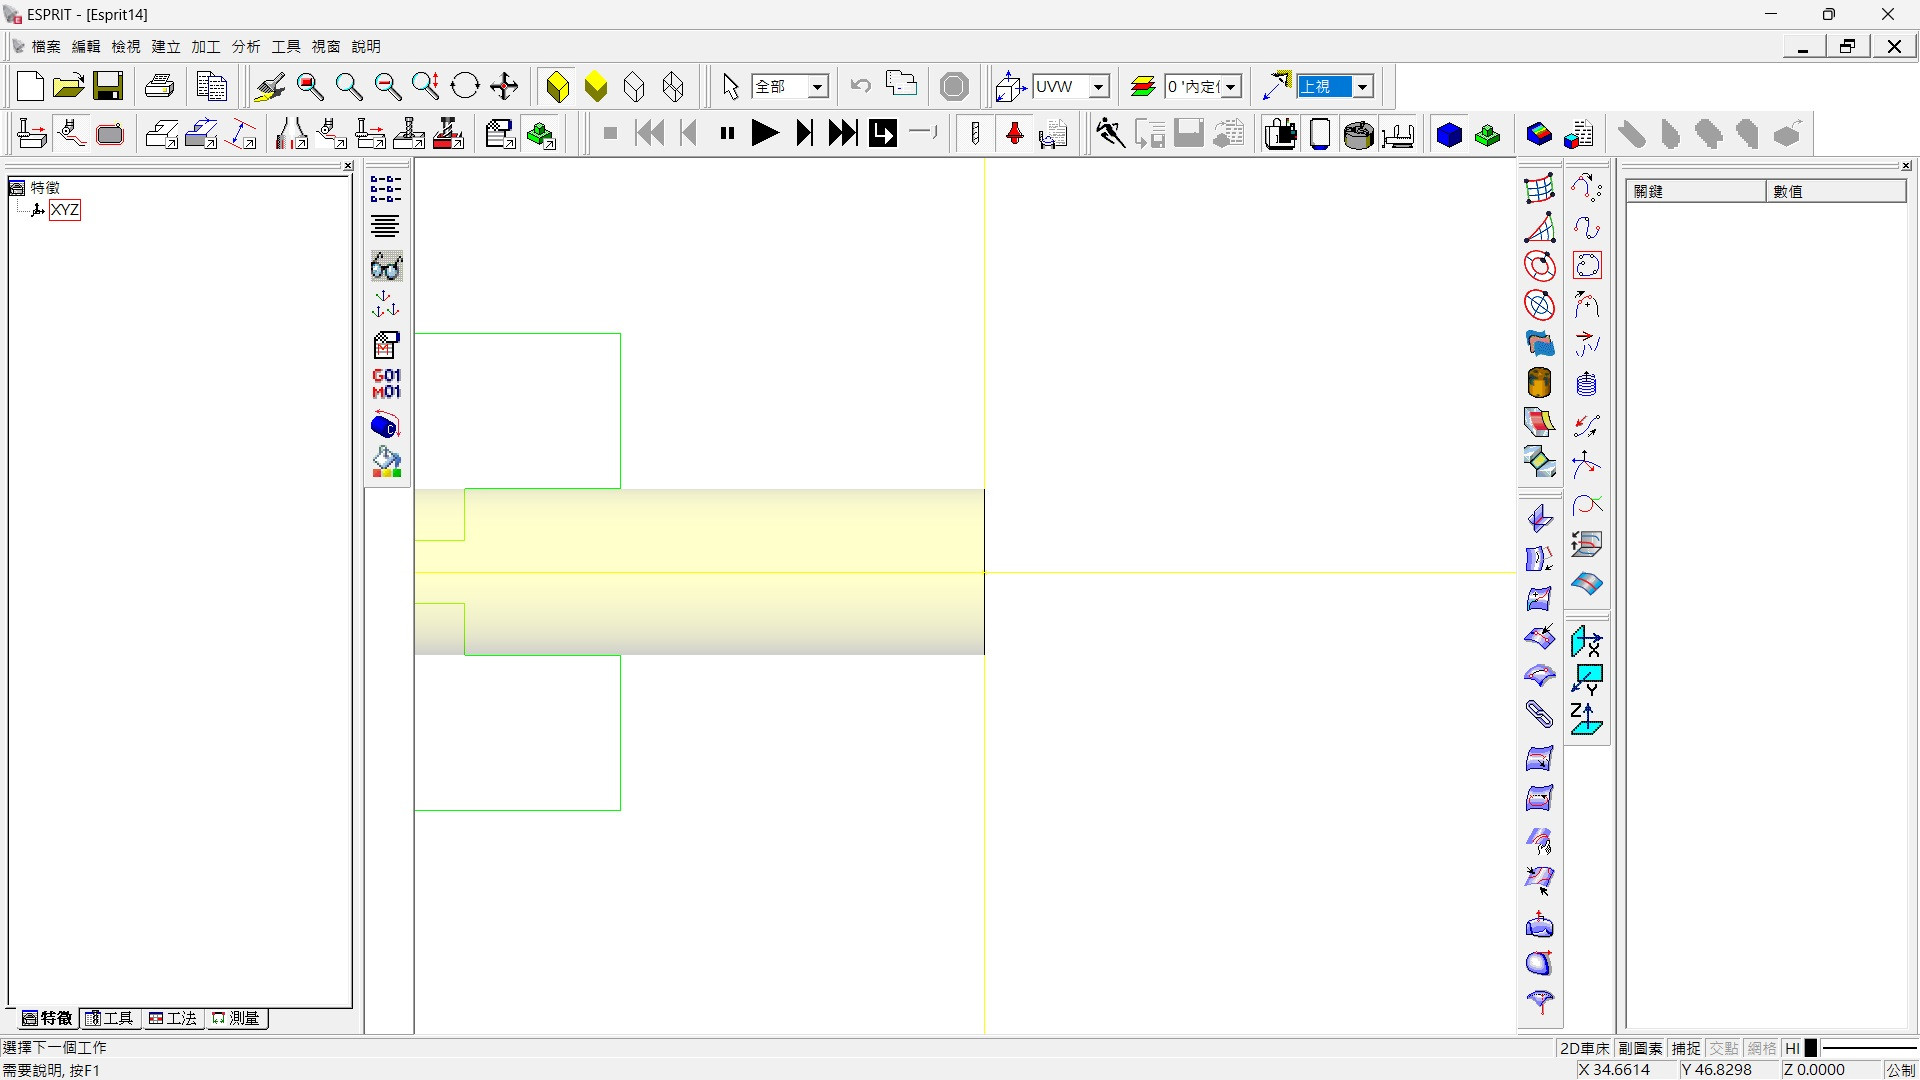Click the binoculars search icon

coord(386,267)
